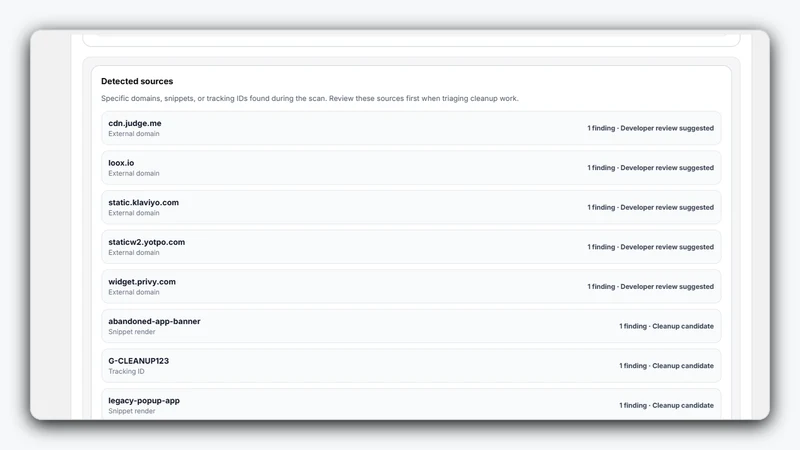Open the widget.privy.com source entry
The width and height of the screenshot is (800, 450).
point(411,287)
